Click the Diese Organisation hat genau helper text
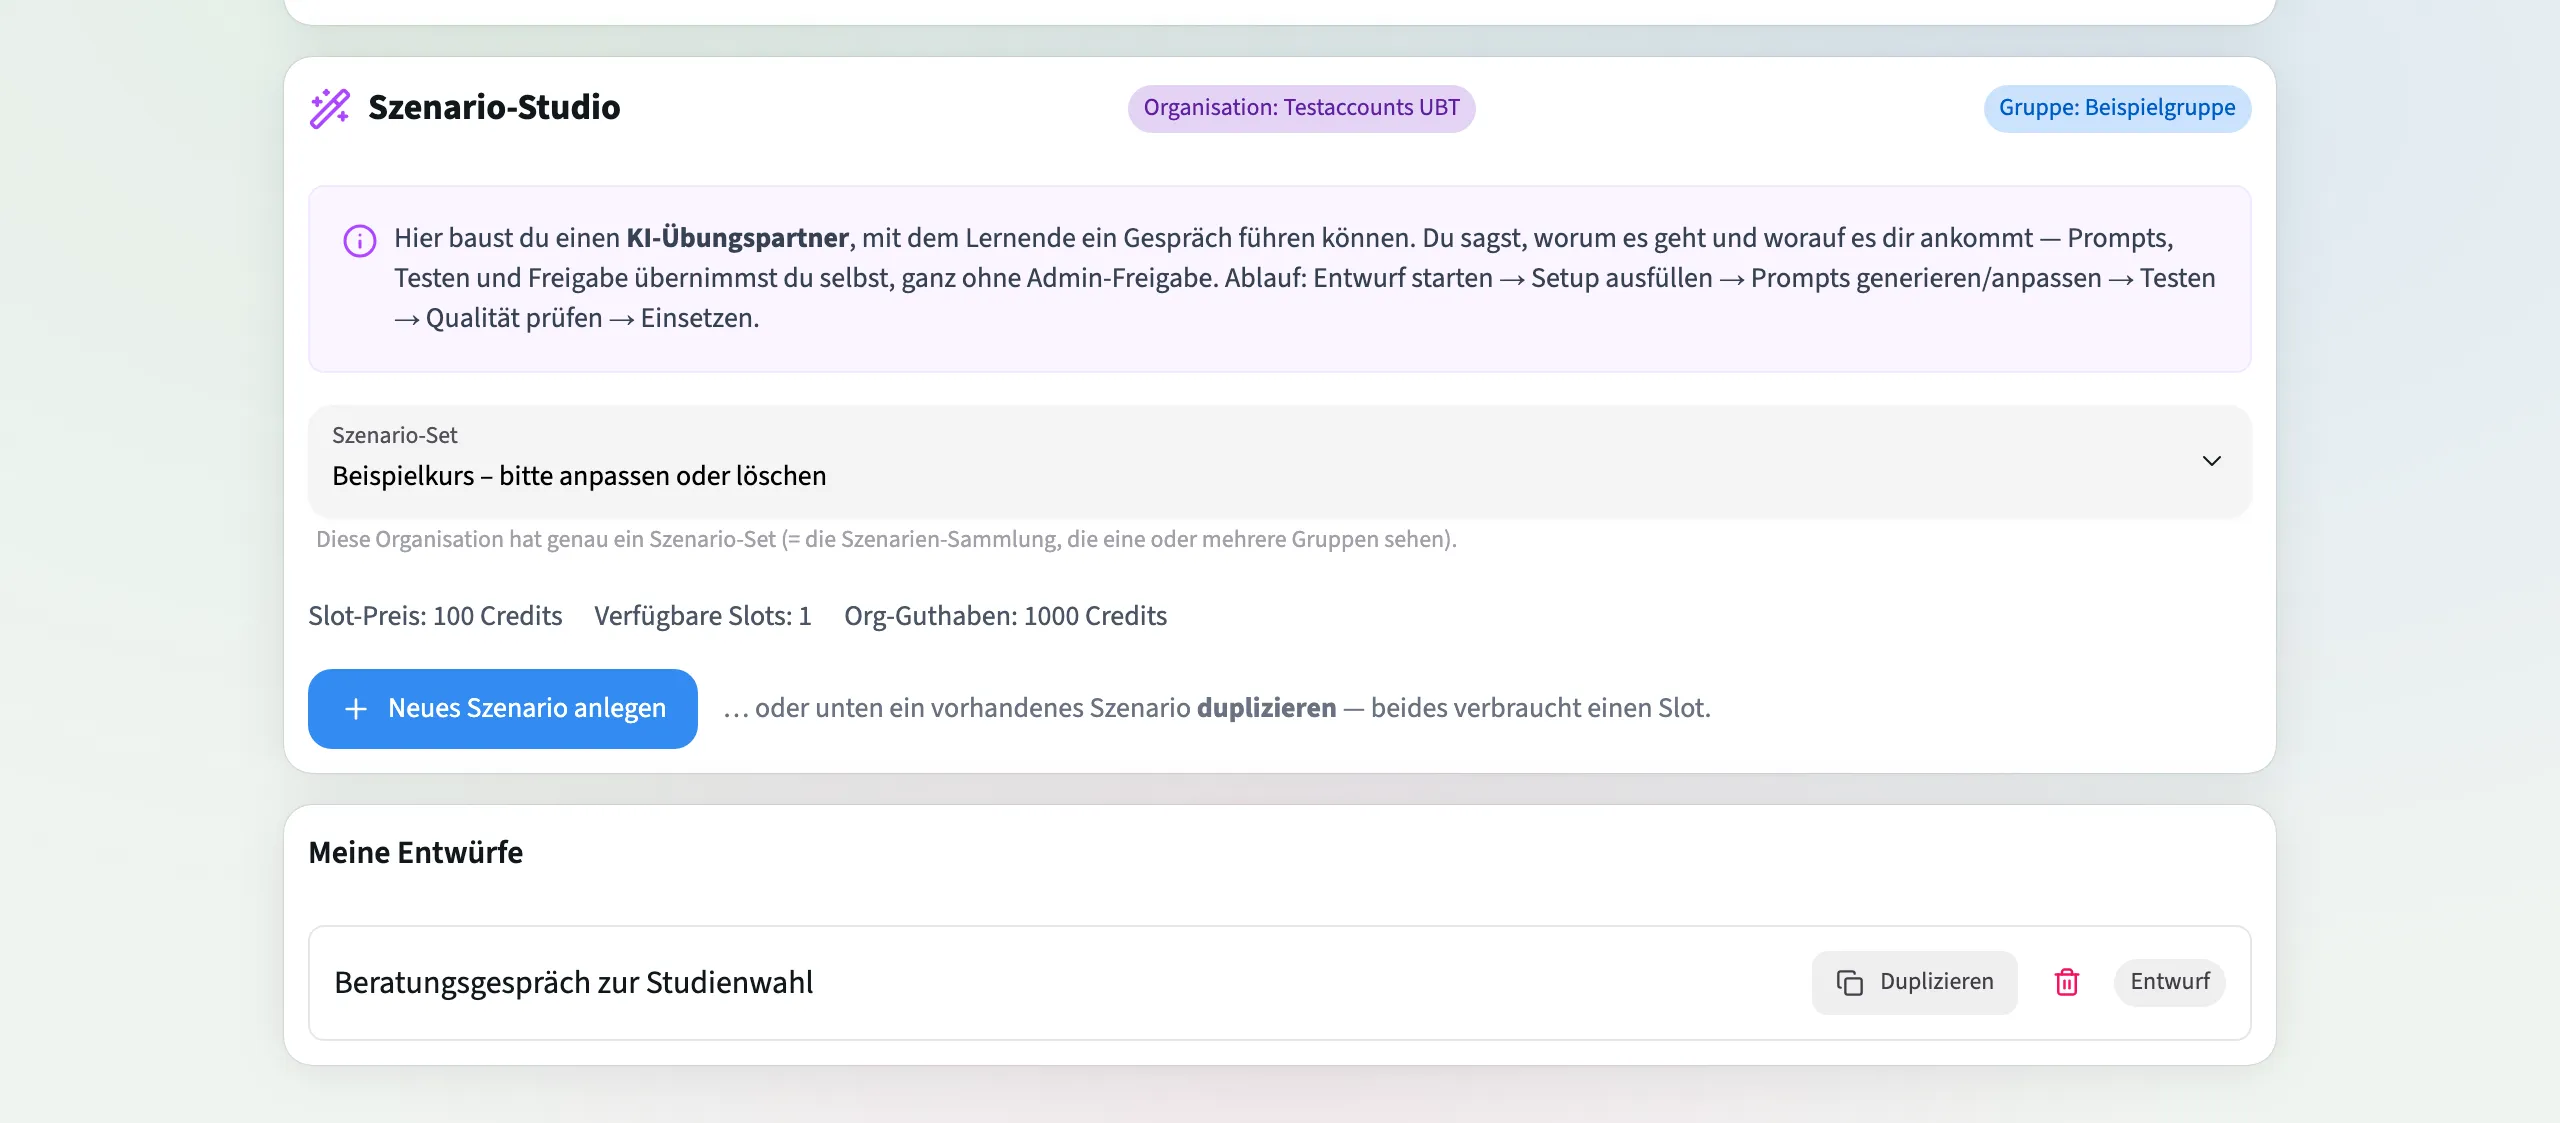The image size is (2560, 1123). tap(886, 540)
